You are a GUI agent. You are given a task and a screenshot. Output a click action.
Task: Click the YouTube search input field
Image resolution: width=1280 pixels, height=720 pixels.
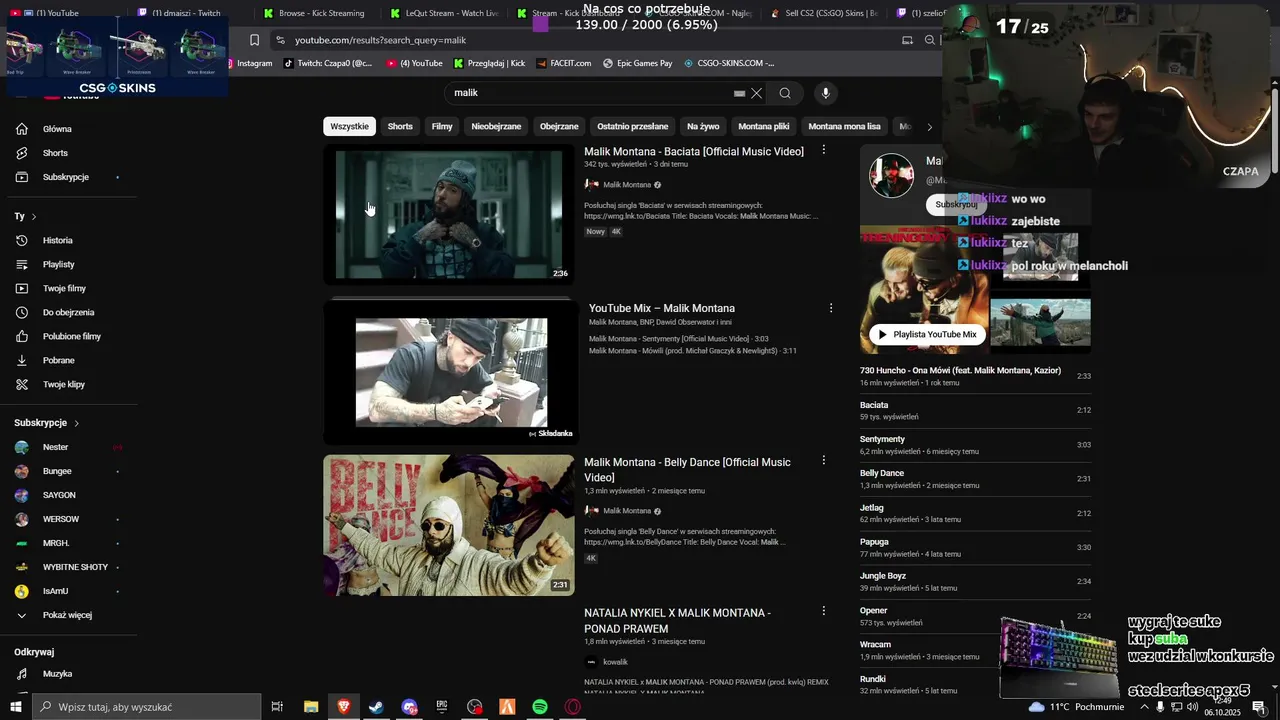point(590,93)
